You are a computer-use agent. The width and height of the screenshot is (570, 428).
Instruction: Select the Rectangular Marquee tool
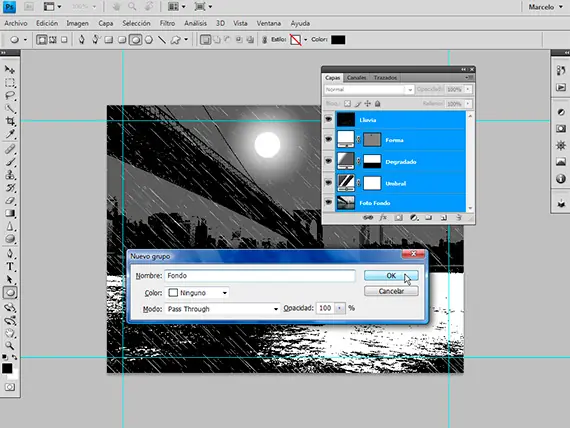(x=10, y=83)
